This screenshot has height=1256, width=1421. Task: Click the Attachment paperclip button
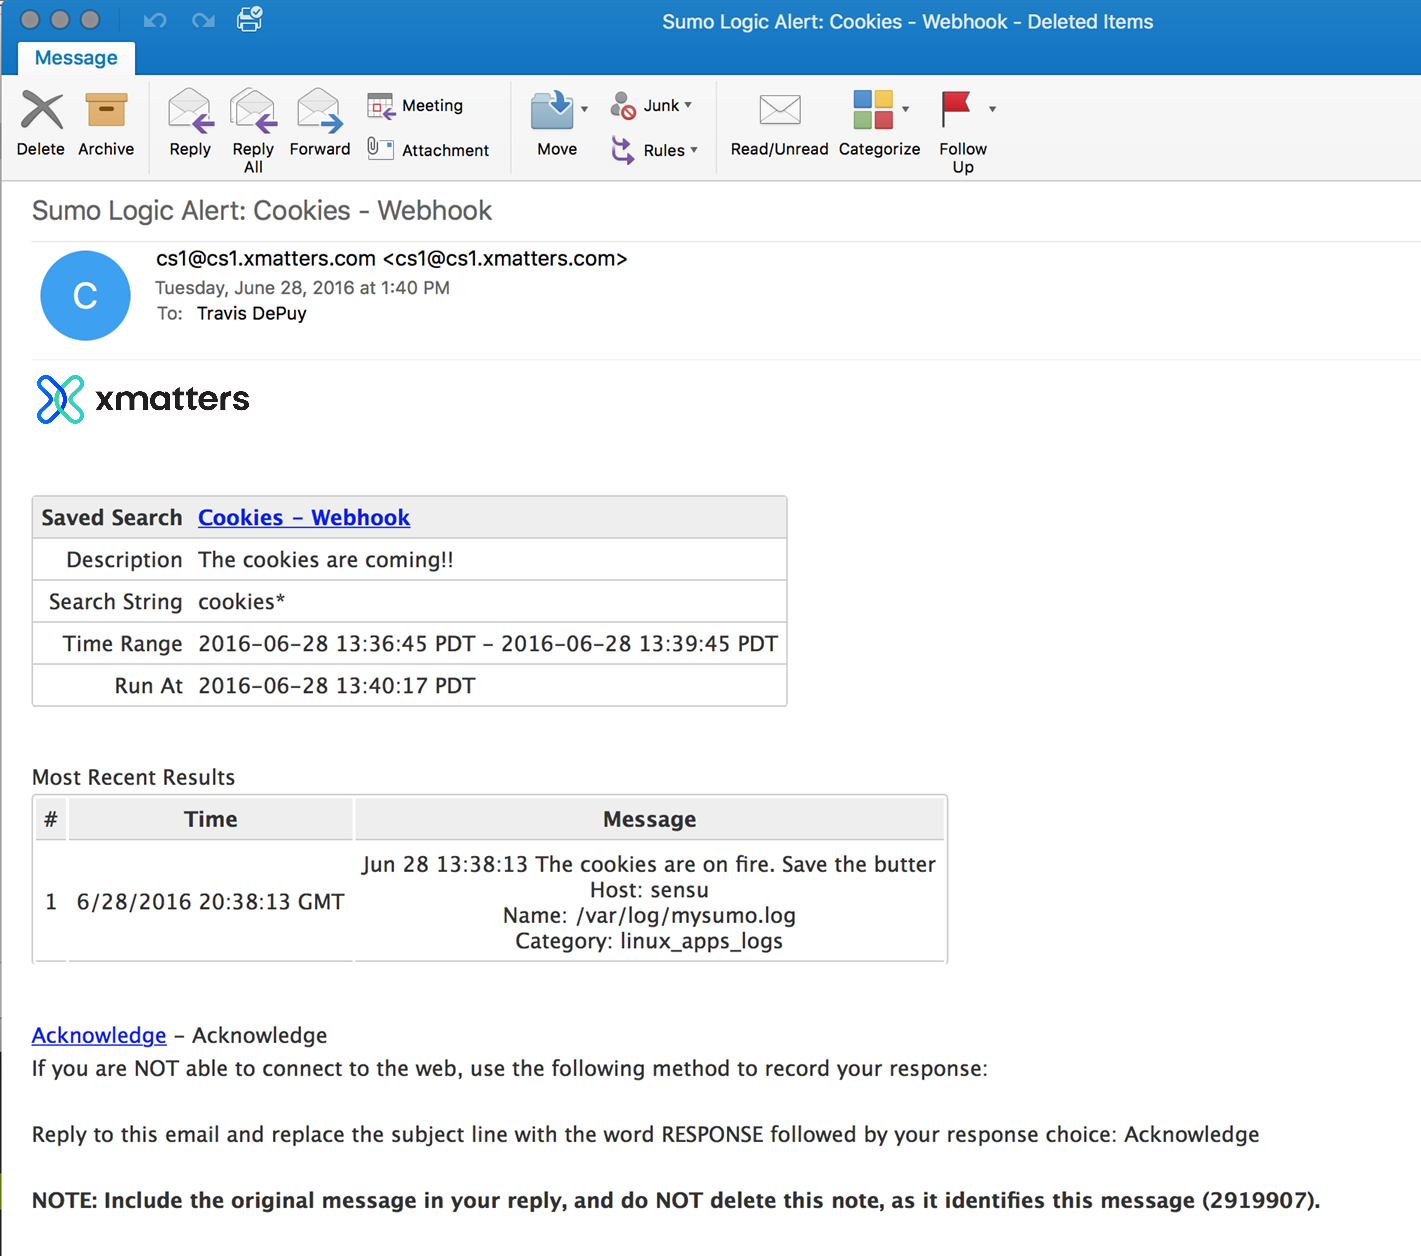pyautogui.click(x=428, y=150)
